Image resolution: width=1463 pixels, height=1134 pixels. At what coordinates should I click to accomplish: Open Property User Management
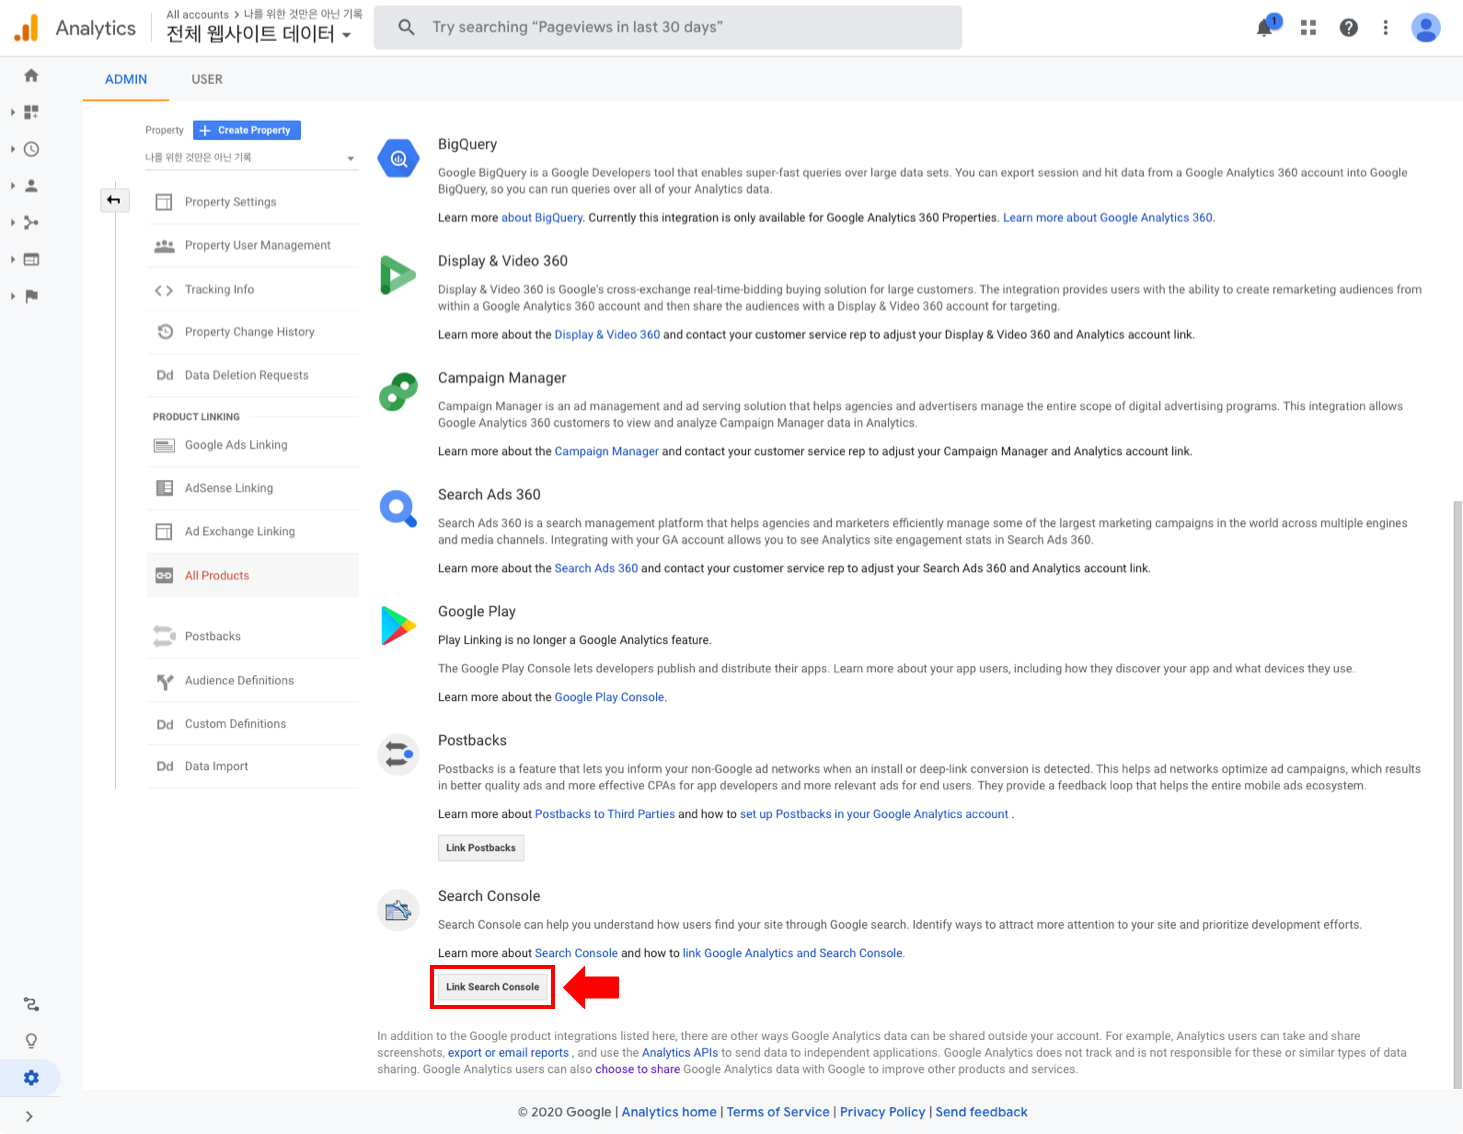(x=253, y=245)
